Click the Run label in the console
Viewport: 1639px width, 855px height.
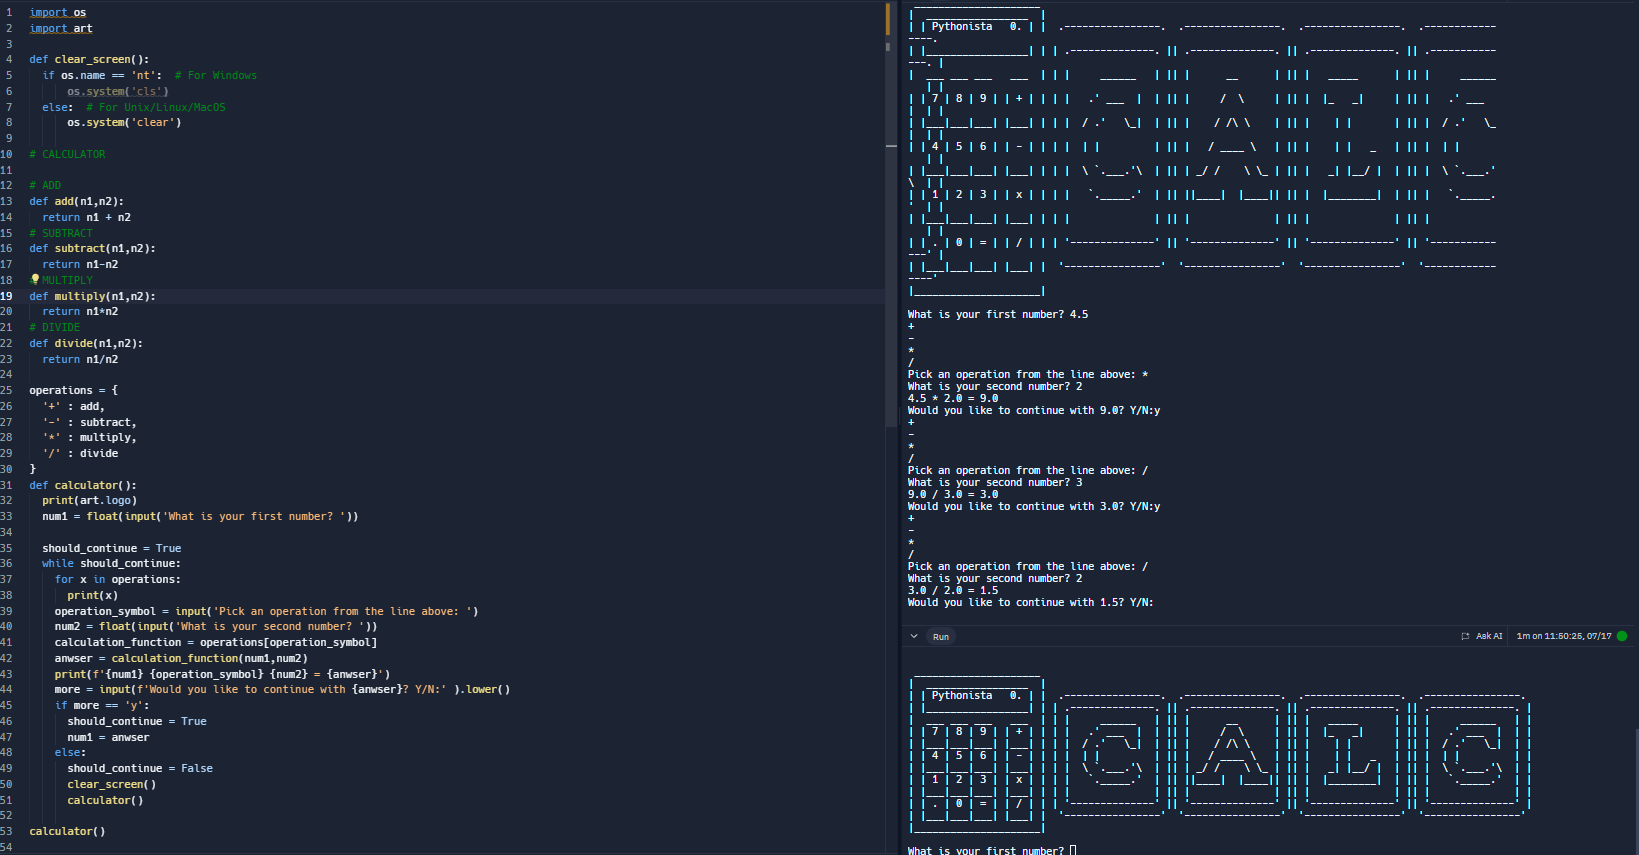(x=941, y=637)
